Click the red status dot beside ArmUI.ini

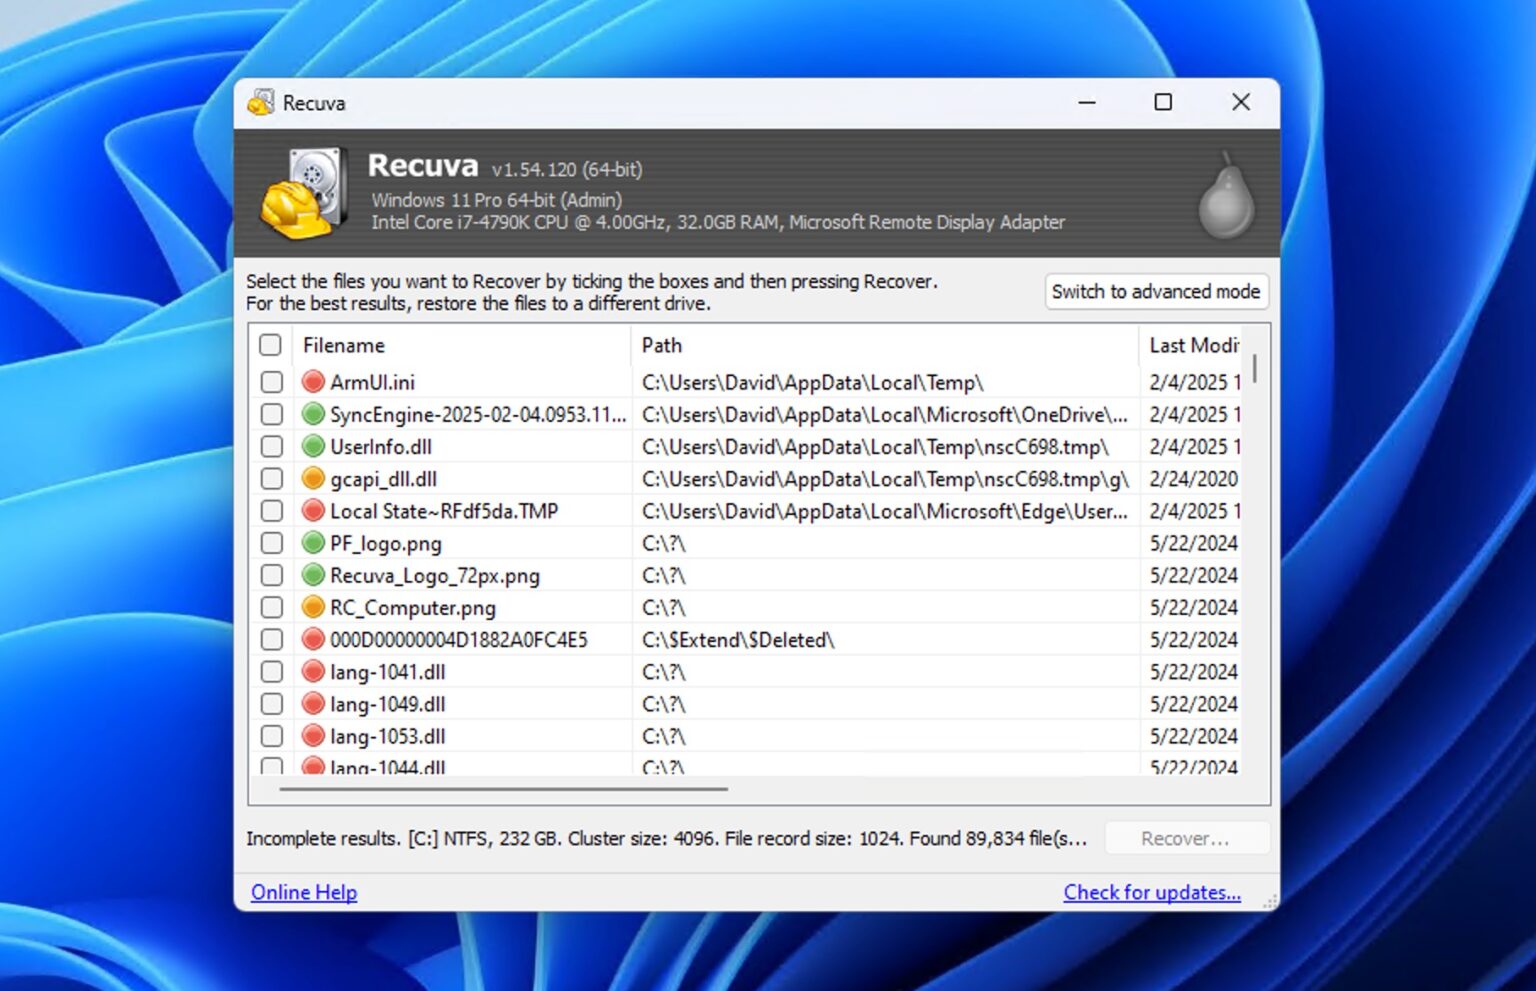click(x=313, y=381)
